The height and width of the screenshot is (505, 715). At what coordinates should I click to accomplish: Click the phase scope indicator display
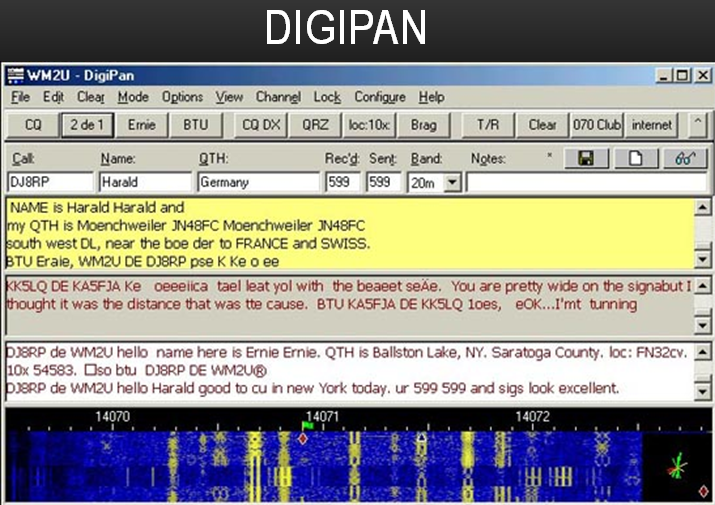pos(677,466)
